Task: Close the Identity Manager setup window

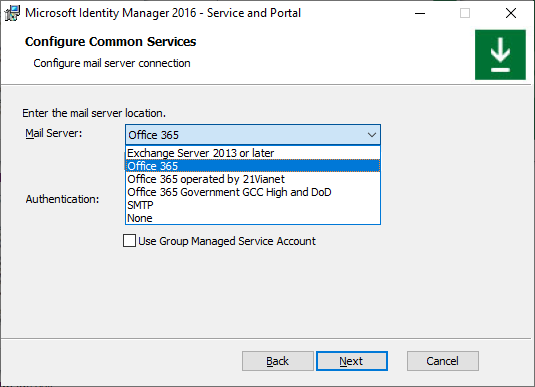Action: (511, 13)
